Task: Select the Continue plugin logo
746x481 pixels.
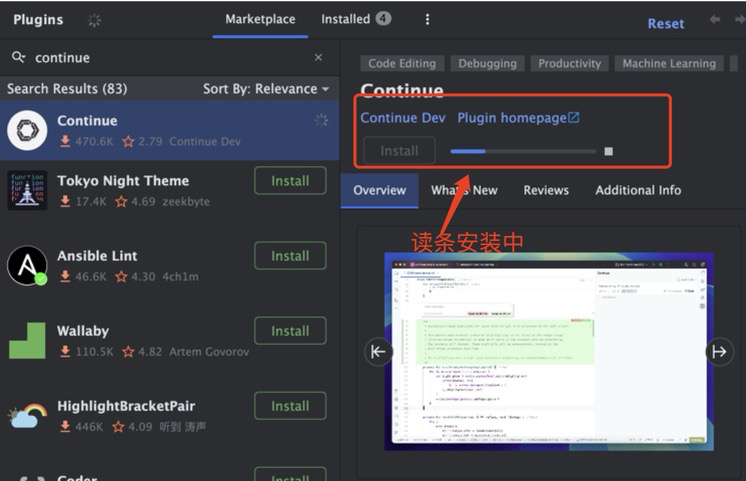Action: [27, 130]
